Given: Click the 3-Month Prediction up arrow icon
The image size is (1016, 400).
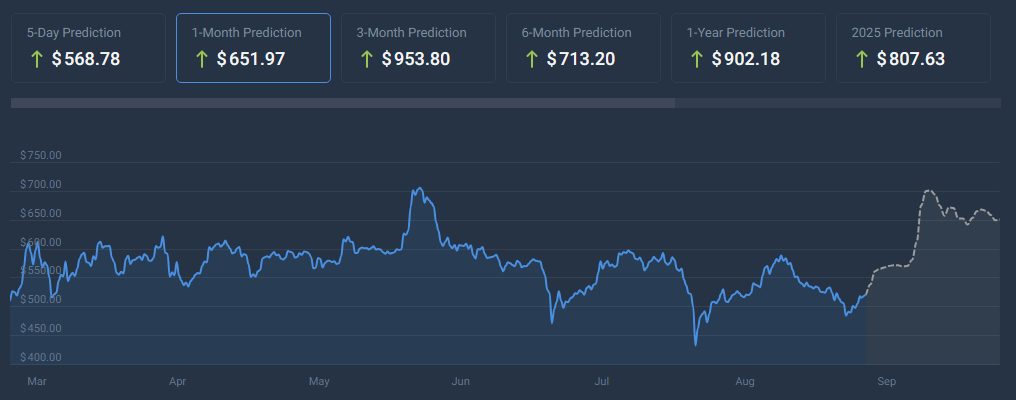Looking at the screenshot, I should click(x=367, y=59).
